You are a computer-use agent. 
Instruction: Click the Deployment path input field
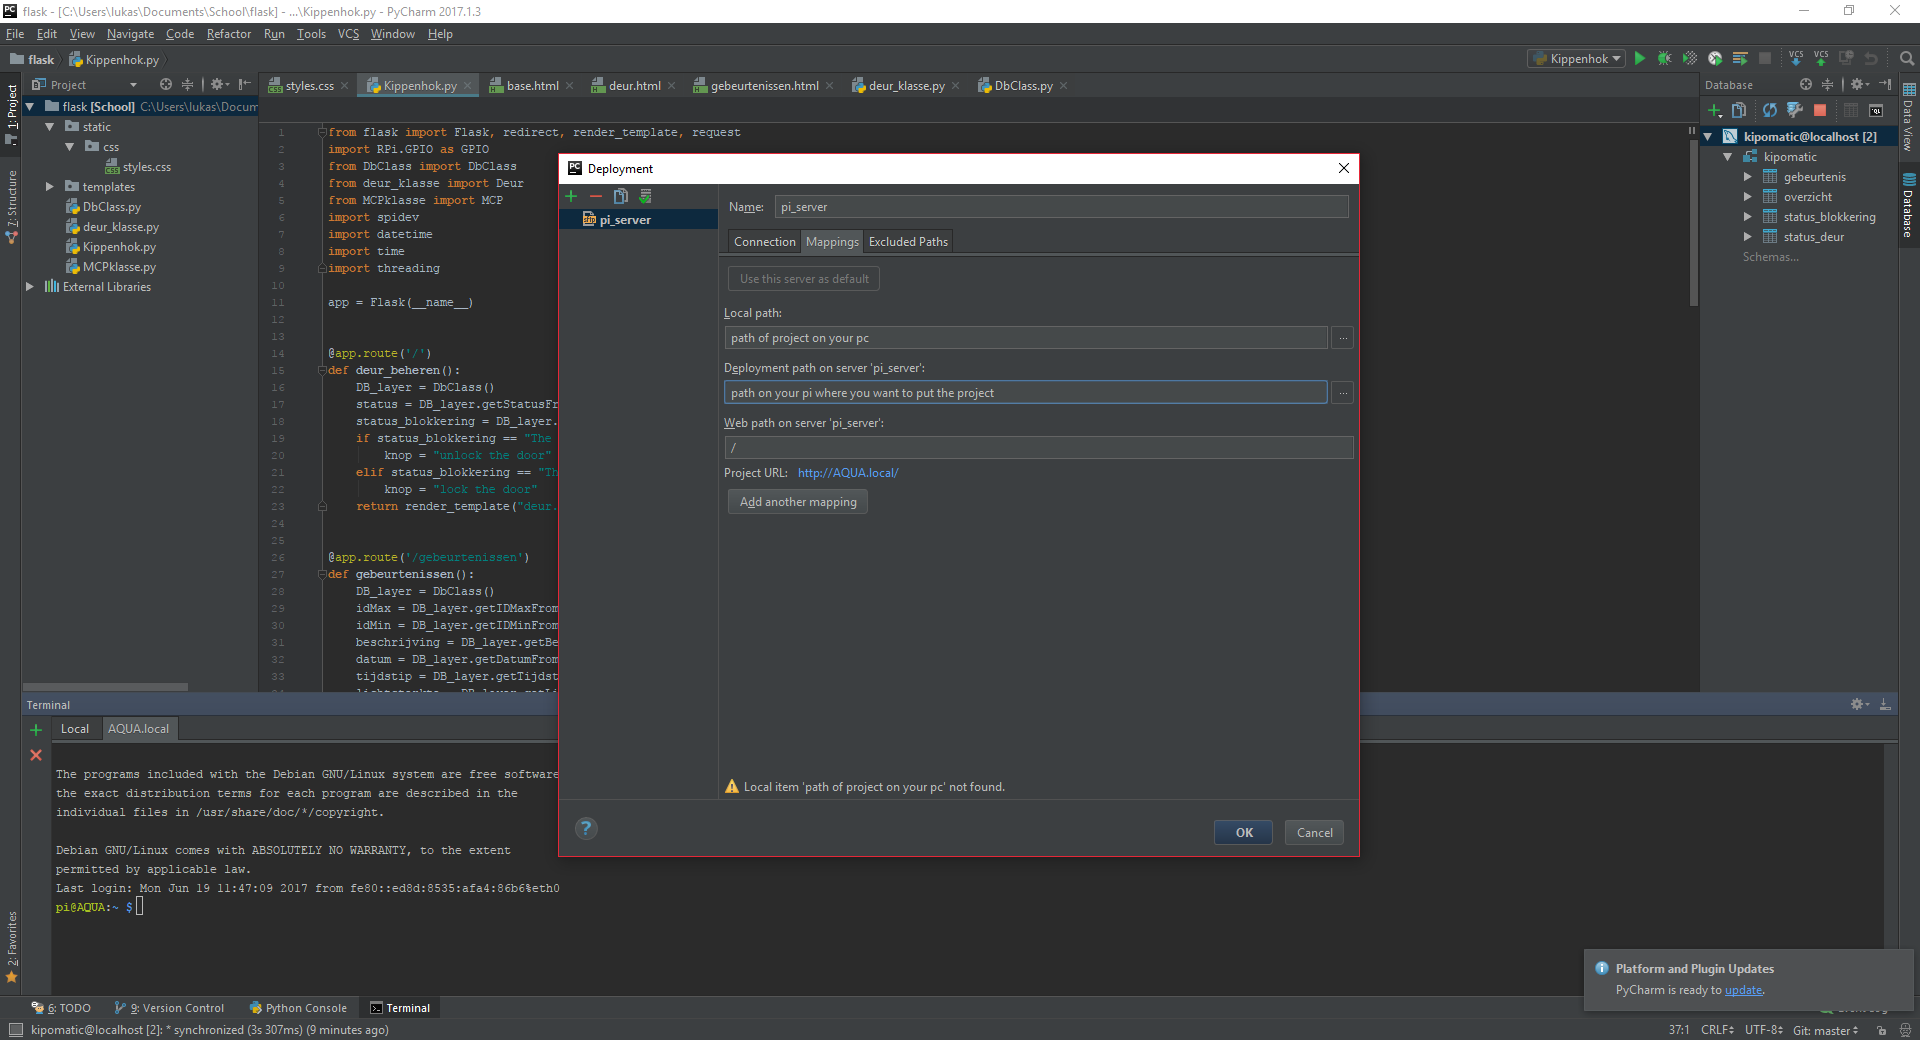pos(1025,393)
